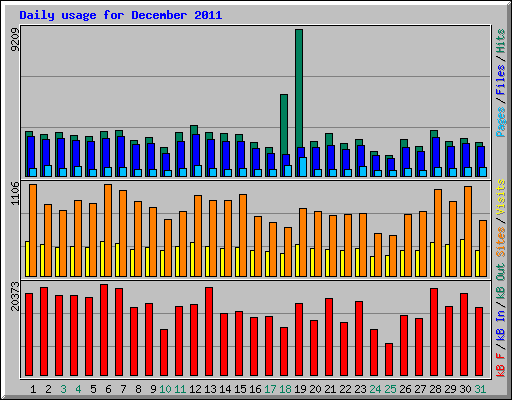Click the 'kB In' legend label
Screen dimensions: 512x400
pyautogui.click(x=501, y=326)
